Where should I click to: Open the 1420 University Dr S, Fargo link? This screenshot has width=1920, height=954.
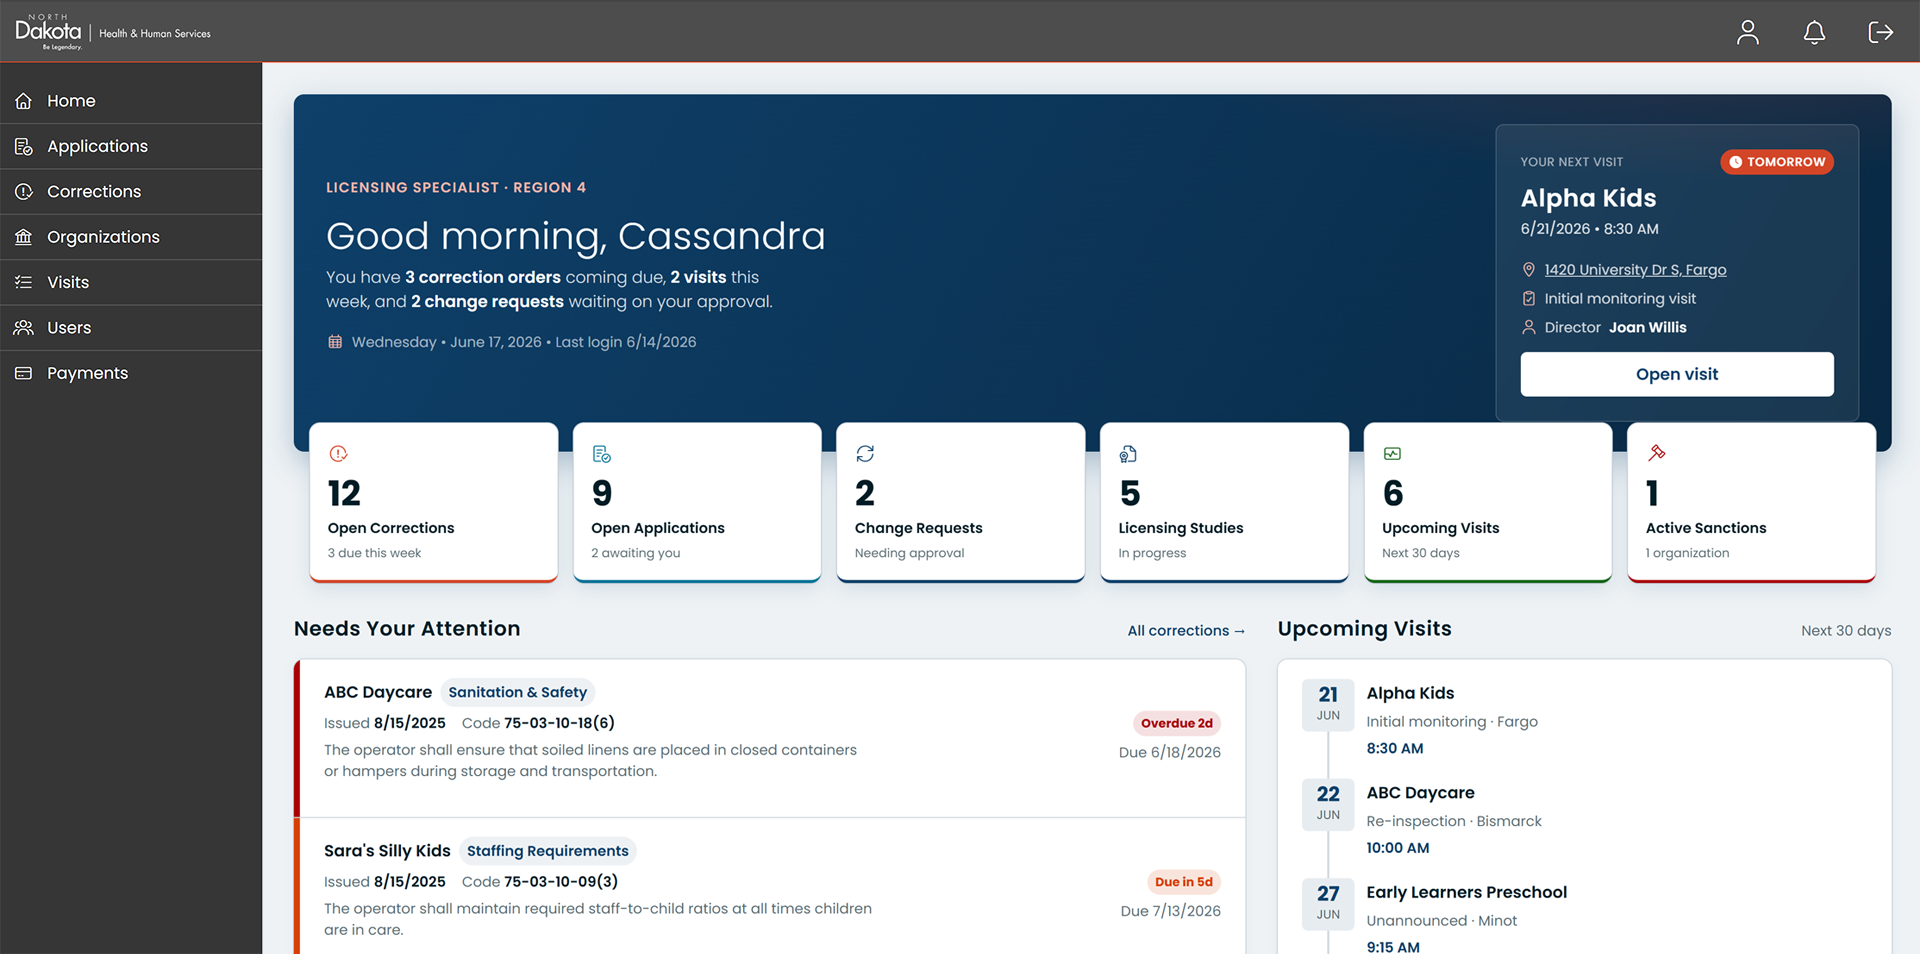1635,270
